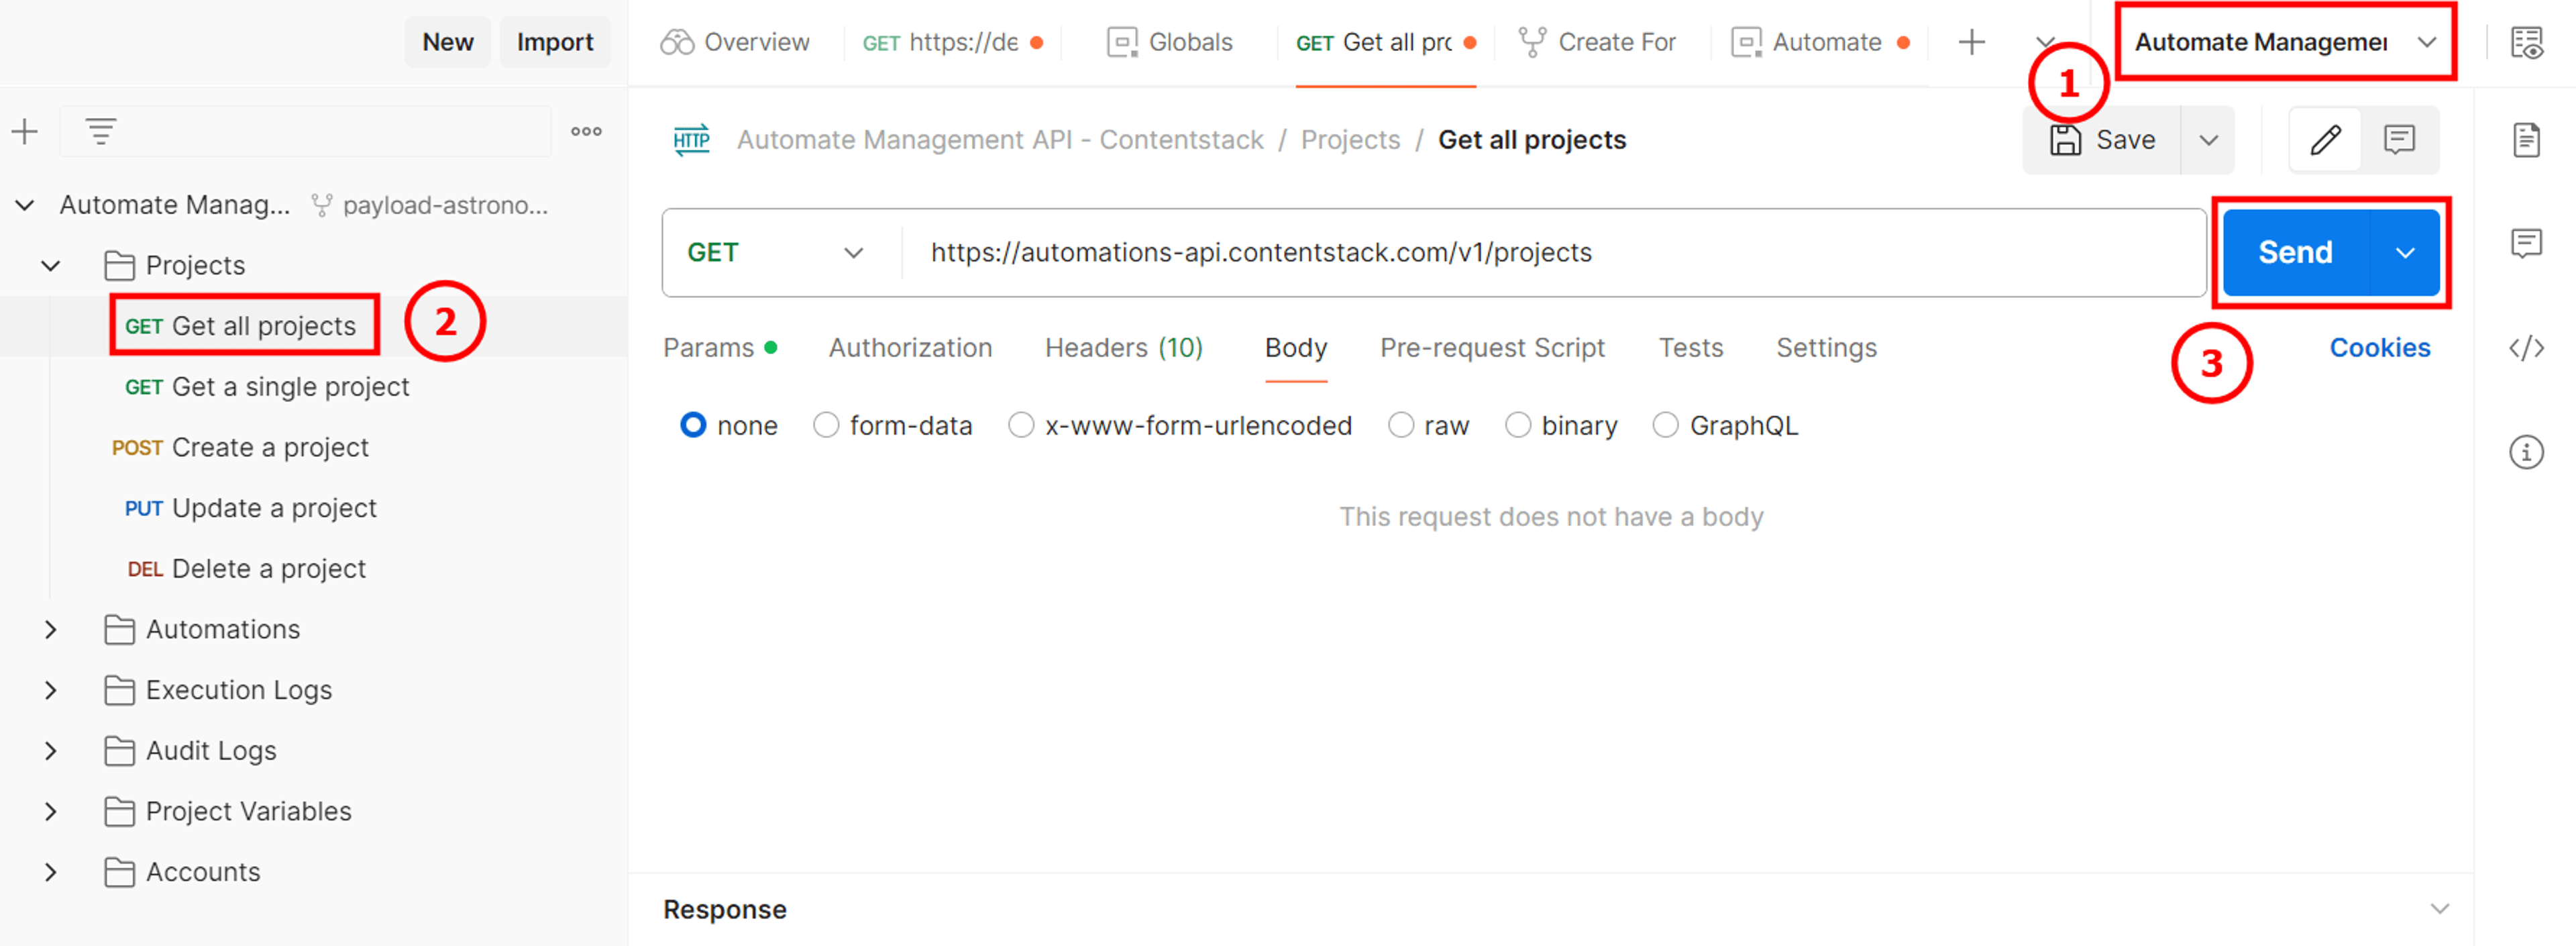Open the Automate Management environment dropdown

tap(2285, 42)
